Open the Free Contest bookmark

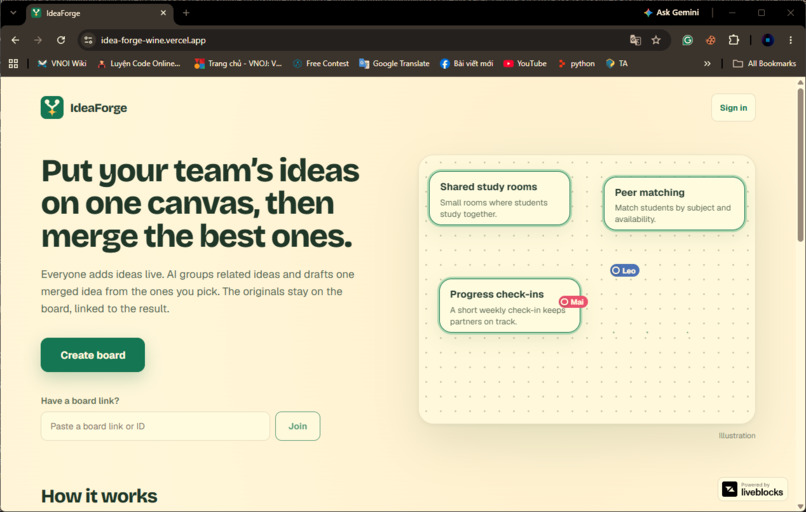(321, 63)
